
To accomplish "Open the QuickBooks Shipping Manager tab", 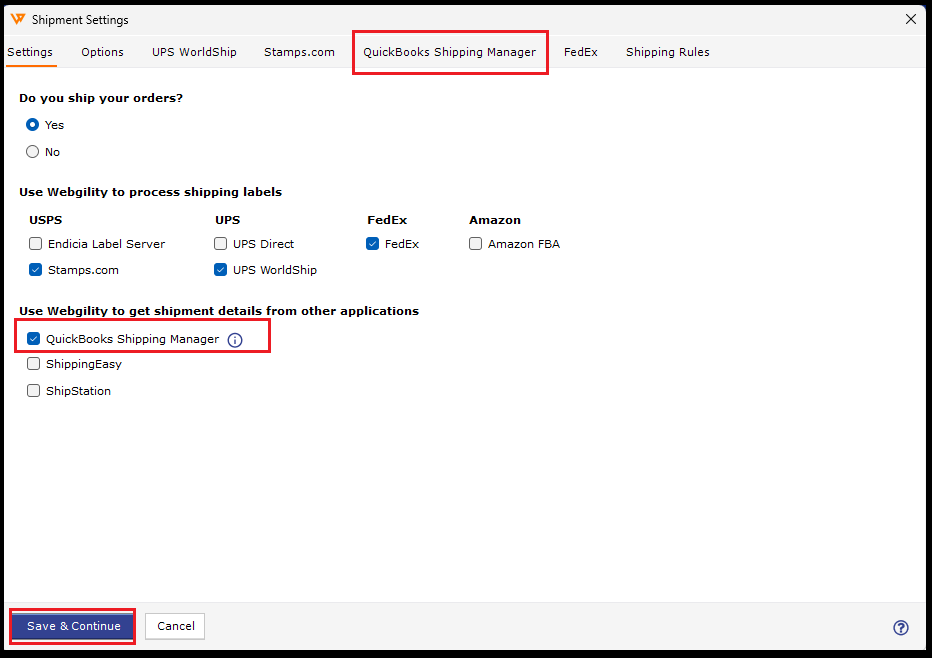I will [x=449, y=52].
